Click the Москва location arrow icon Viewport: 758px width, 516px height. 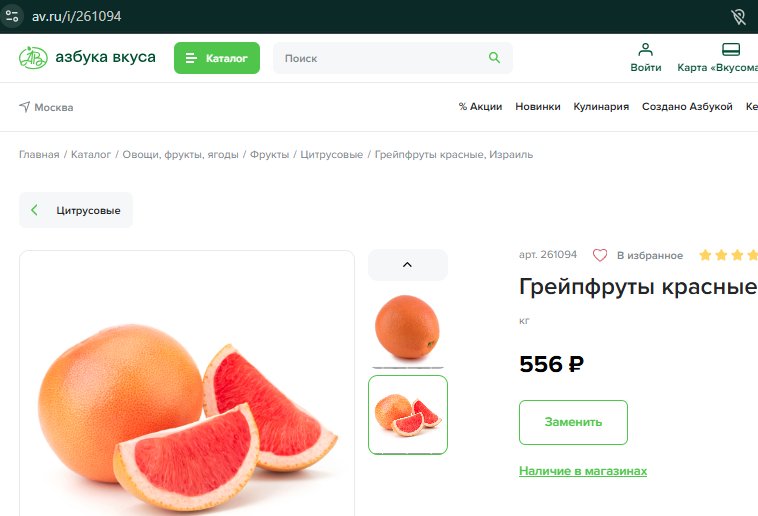click(x=25, y=106)
